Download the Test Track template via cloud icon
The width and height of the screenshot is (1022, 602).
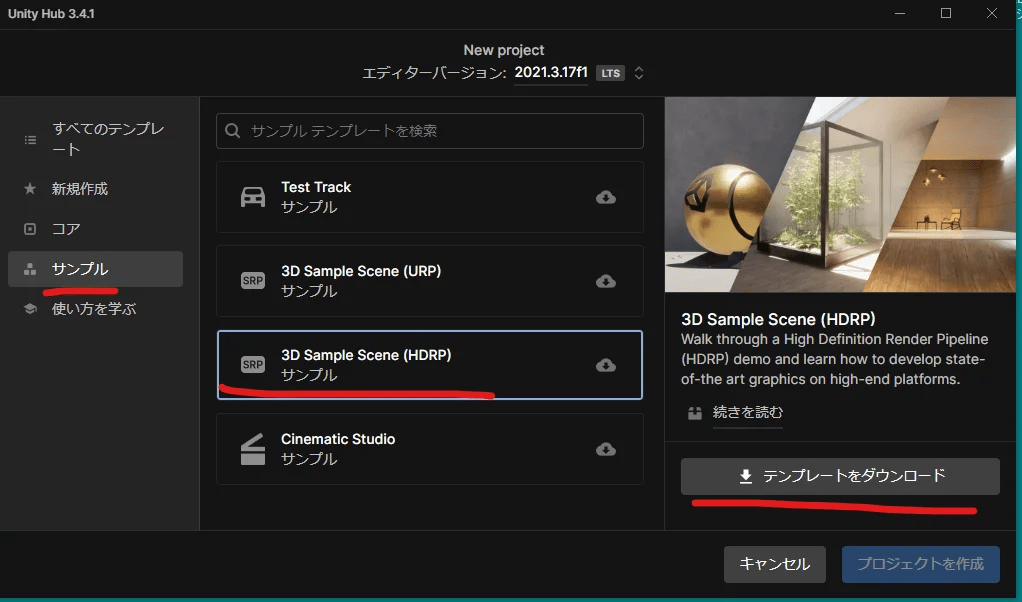point(606,197)
